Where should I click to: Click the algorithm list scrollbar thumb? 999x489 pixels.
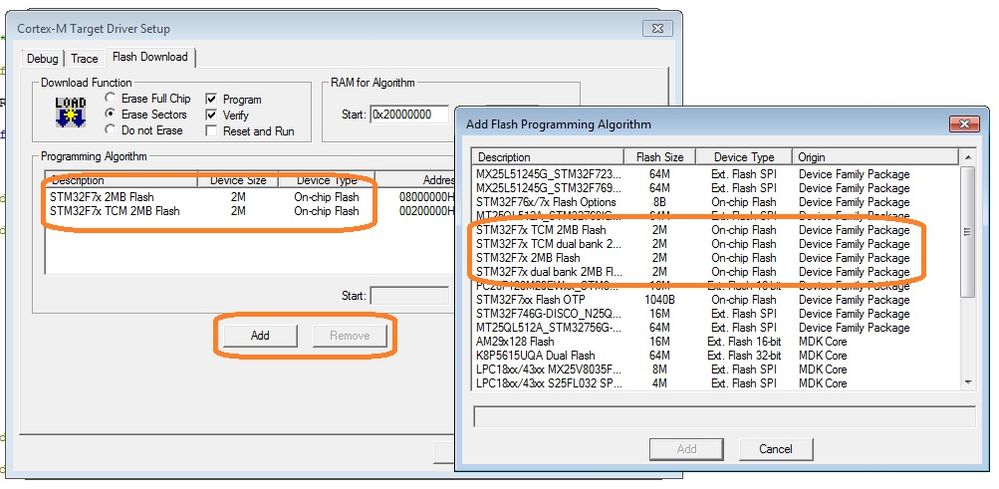click(x=968, y=232)
